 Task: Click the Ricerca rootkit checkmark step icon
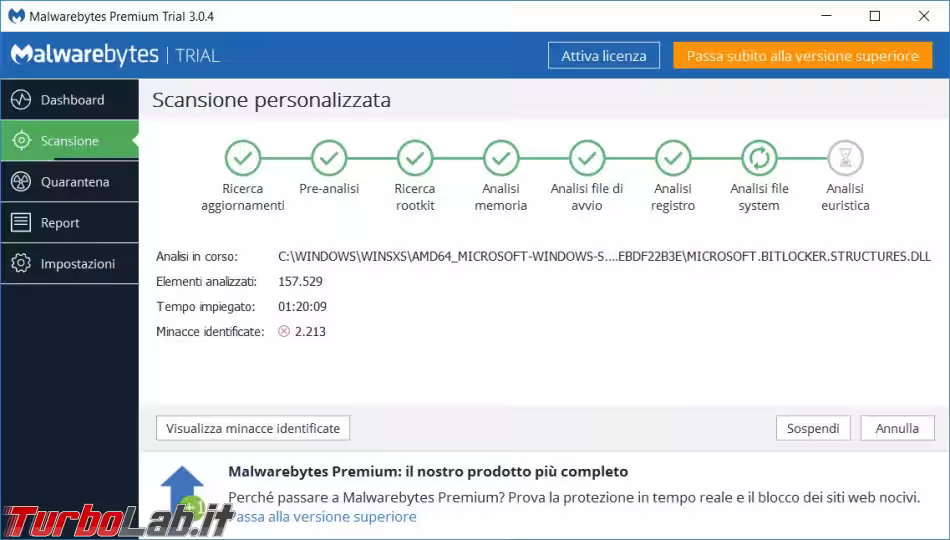click(415, 158)
